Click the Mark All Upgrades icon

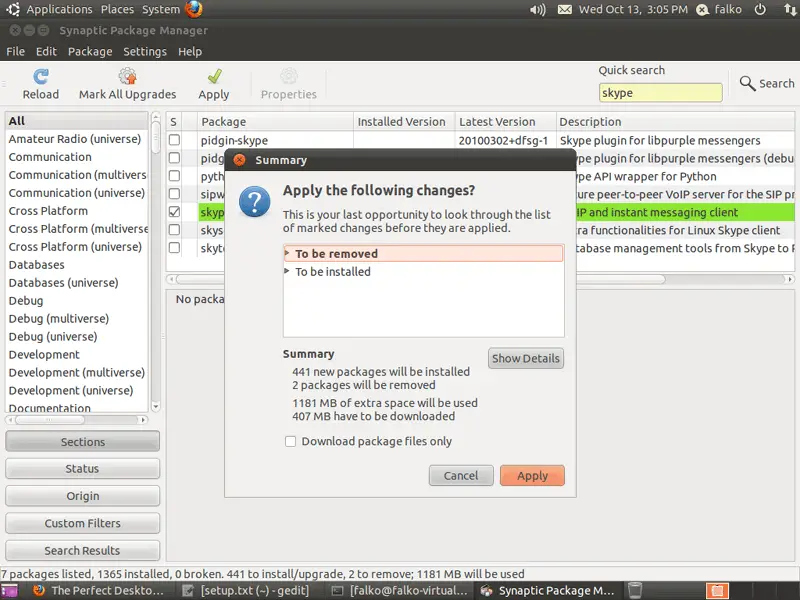coord(128,77)
